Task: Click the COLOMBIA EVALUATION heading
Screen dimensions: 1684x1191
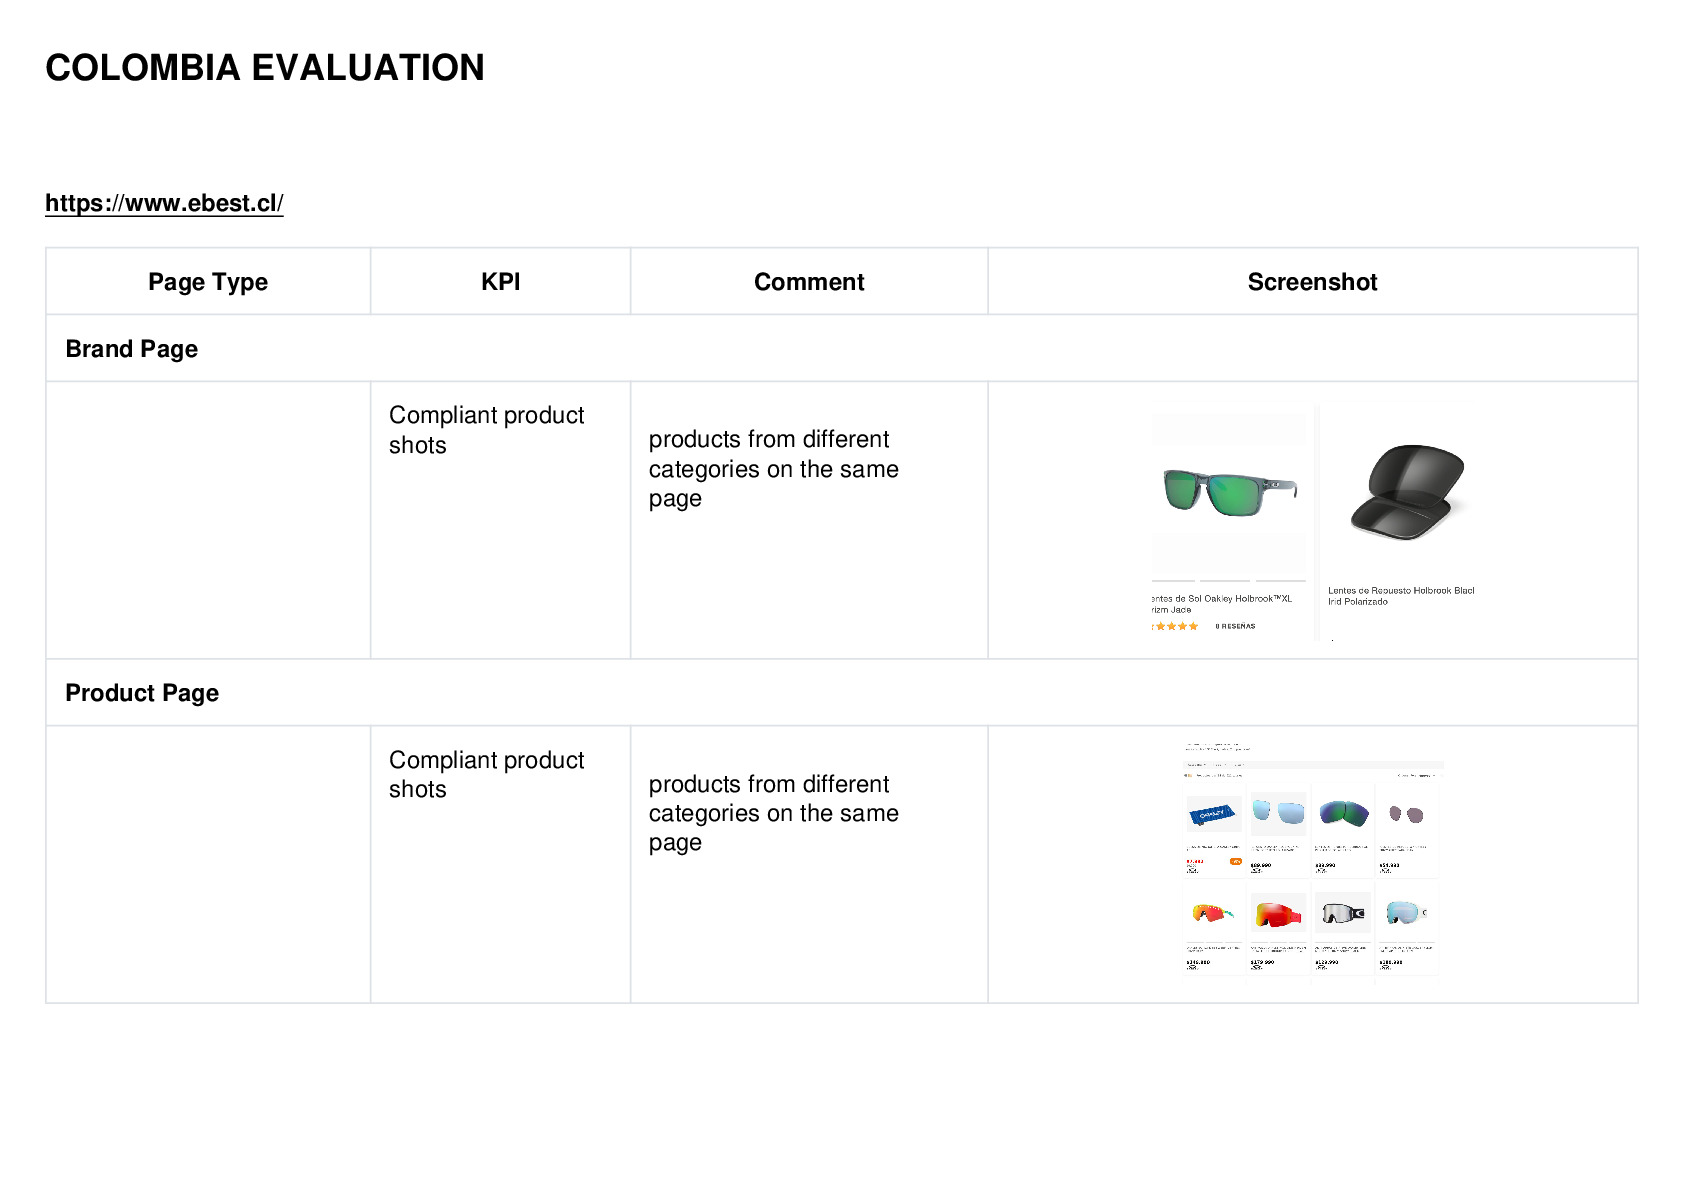Action: pyautogui.click(x=265, y=68)
